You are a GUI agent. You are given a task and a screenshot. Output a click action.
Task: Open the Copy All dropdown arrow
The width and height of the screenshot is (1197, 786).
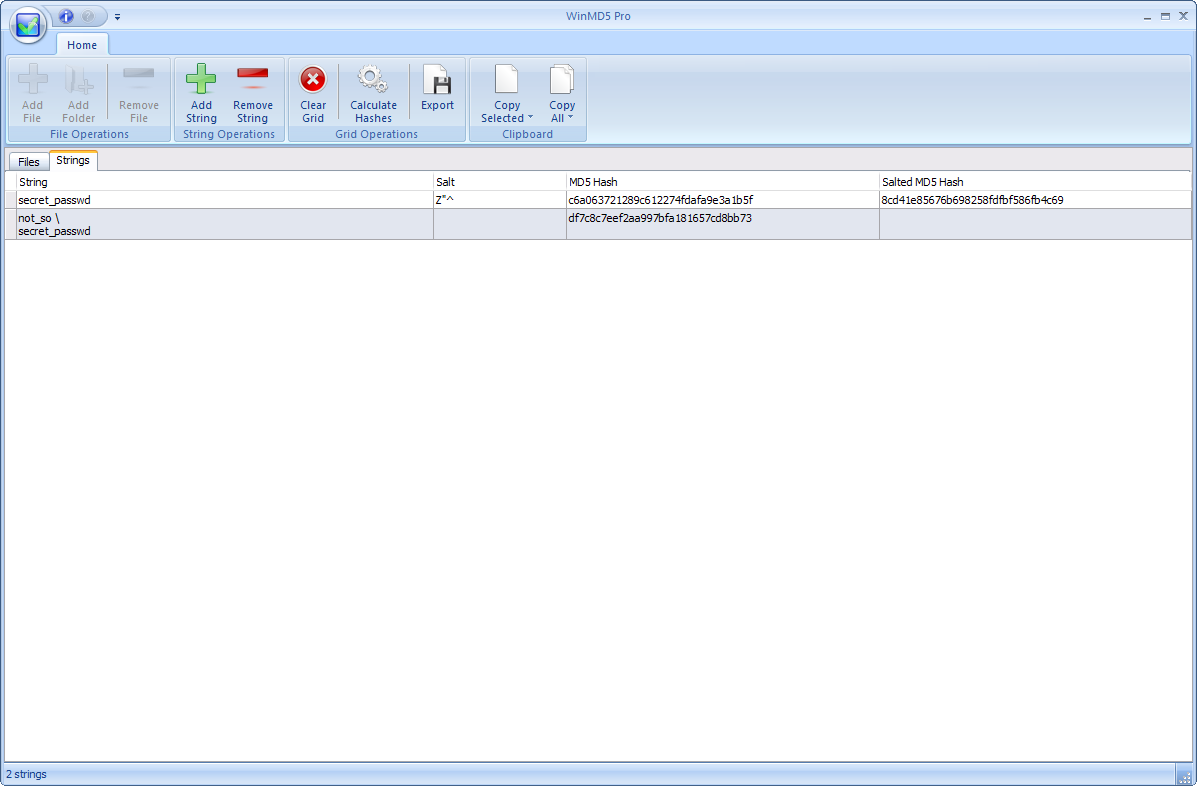pos(570,118)
